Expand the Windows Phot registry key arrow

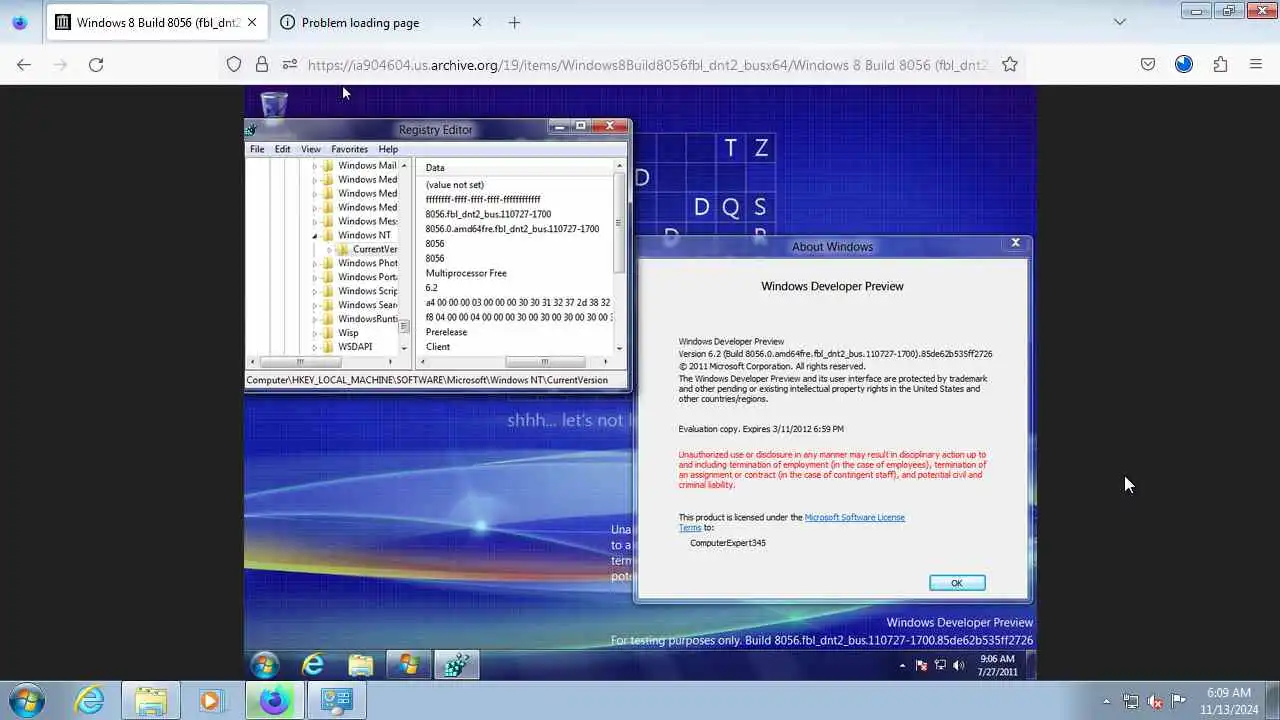[x=315, y=264]
